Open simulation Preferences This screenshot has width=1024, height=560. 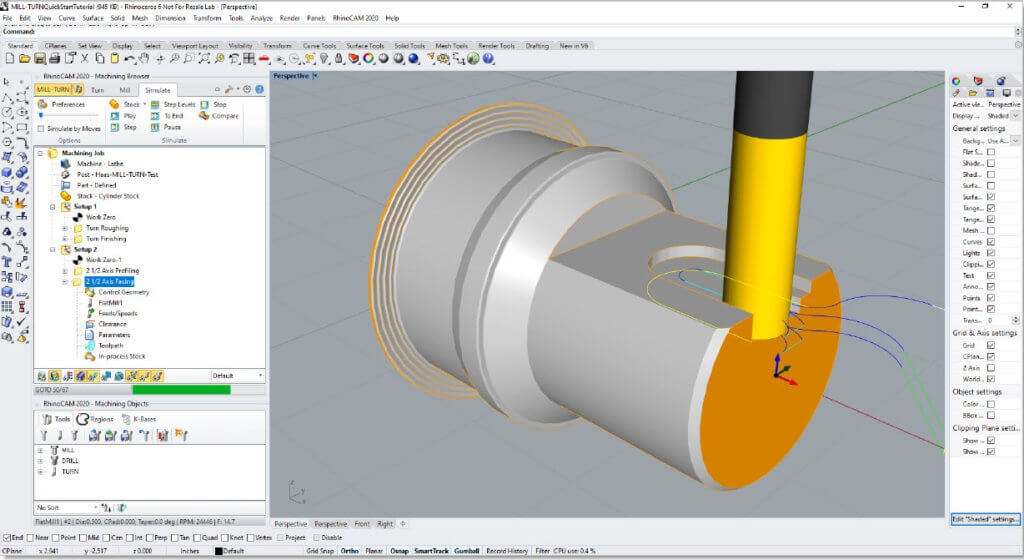click(43, 104)
